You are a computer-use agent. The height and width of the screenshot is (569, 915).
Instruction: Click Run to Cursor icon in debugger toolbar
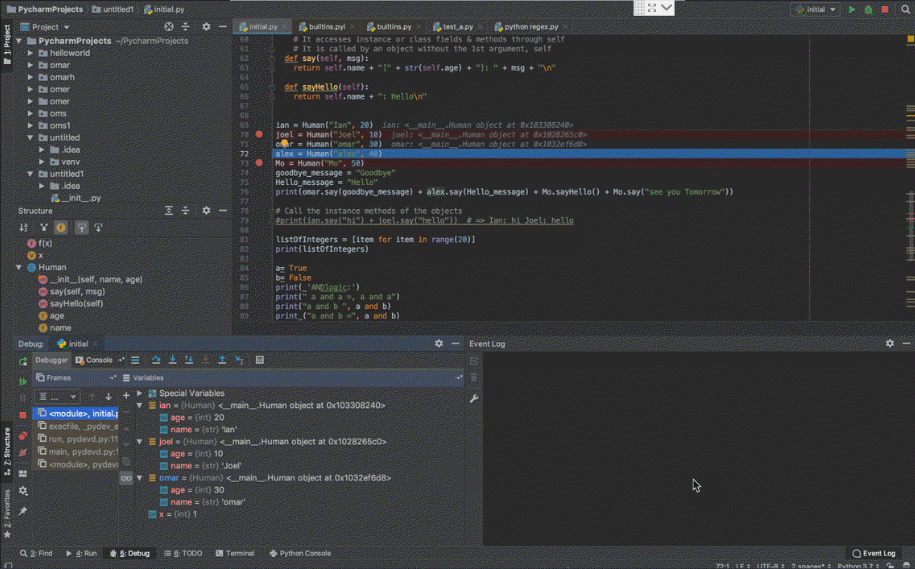239,360
